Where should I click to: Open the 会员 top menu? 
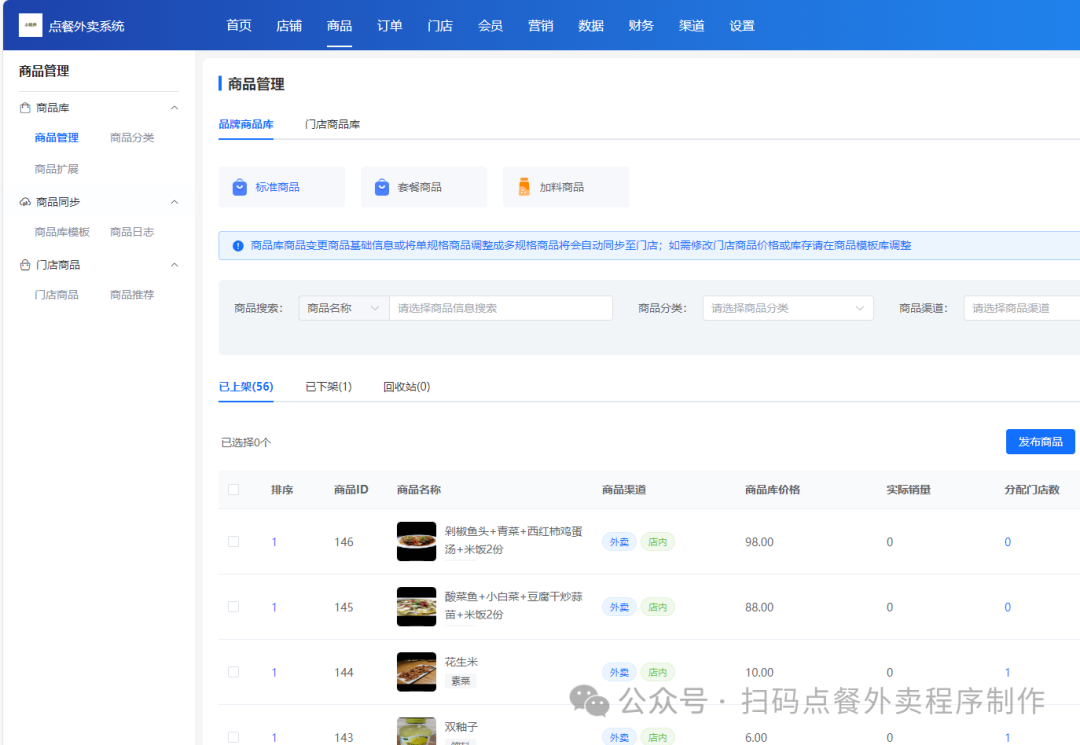490,25
